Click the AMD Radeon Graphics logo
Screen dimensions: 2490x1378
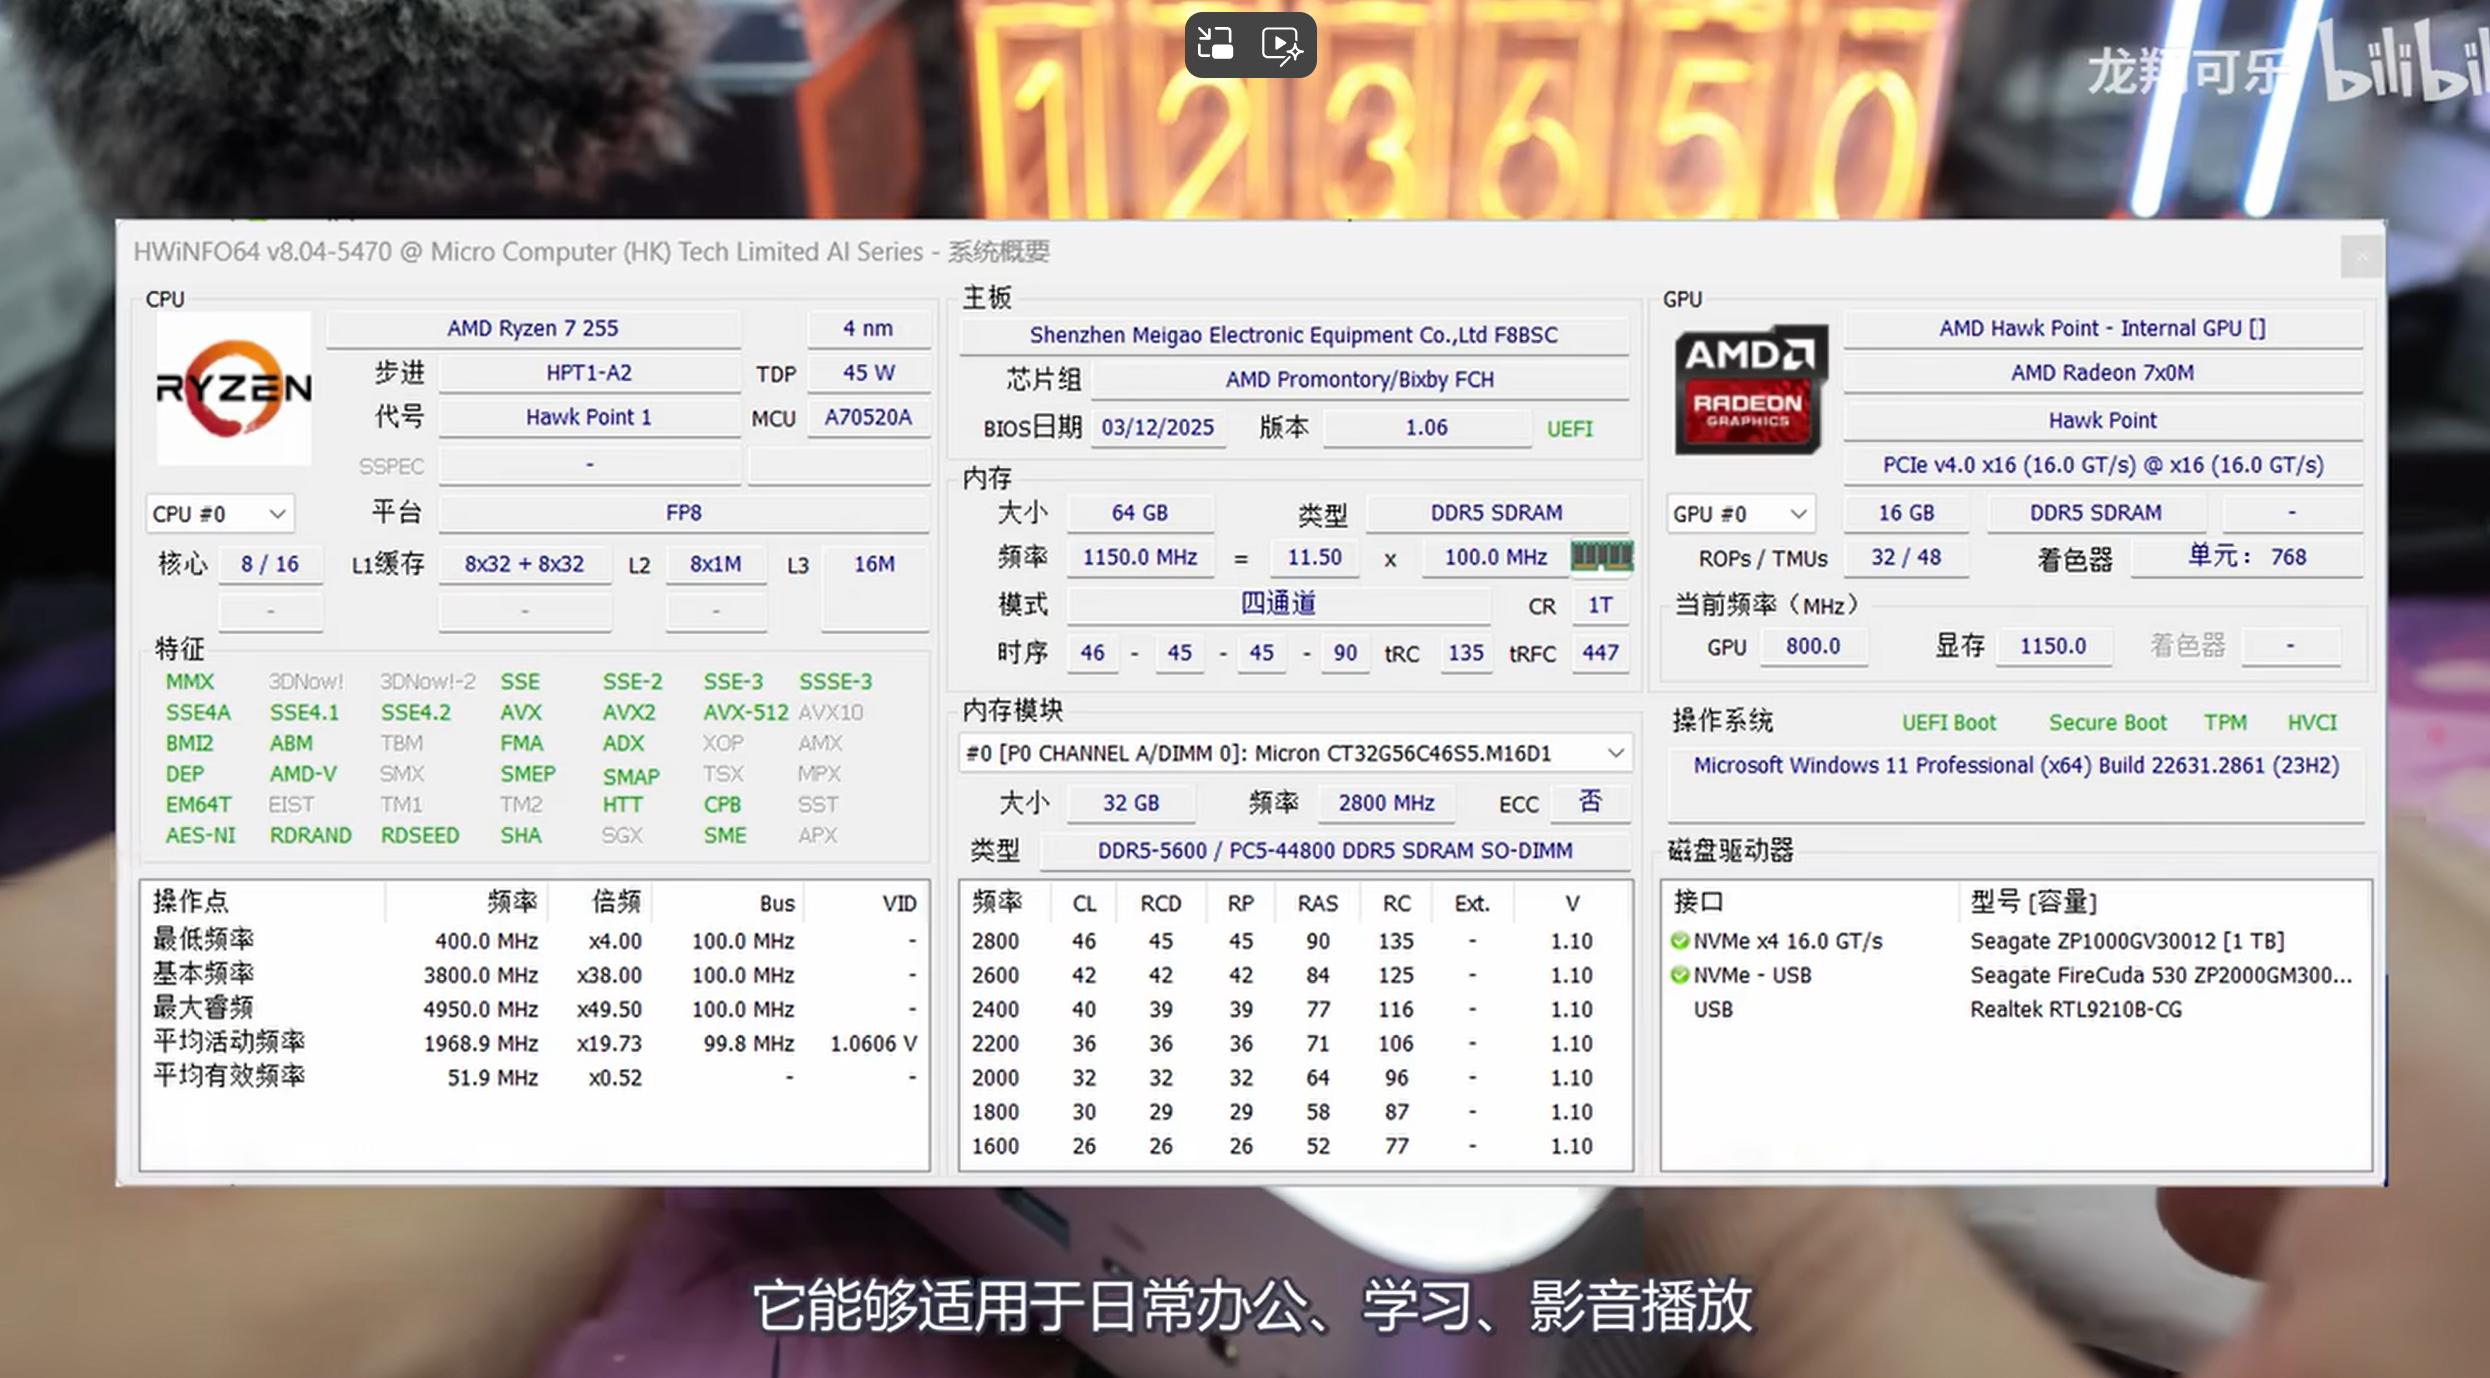click(1750, 388)
